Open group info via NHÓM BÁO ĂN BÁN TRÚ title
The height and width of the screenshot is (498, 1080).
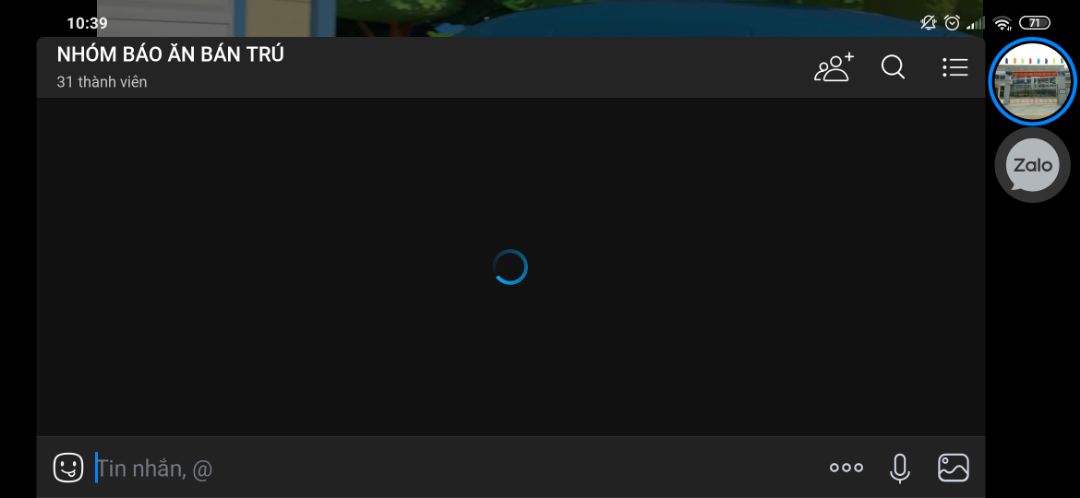(x=170, y=55)
